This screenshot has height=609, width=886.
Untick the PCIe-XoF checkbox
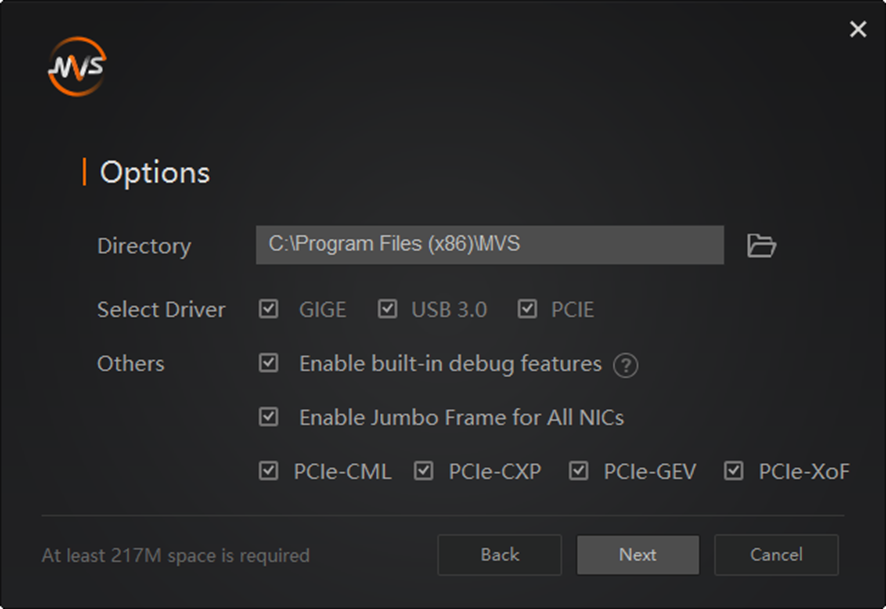coord(734,470)
